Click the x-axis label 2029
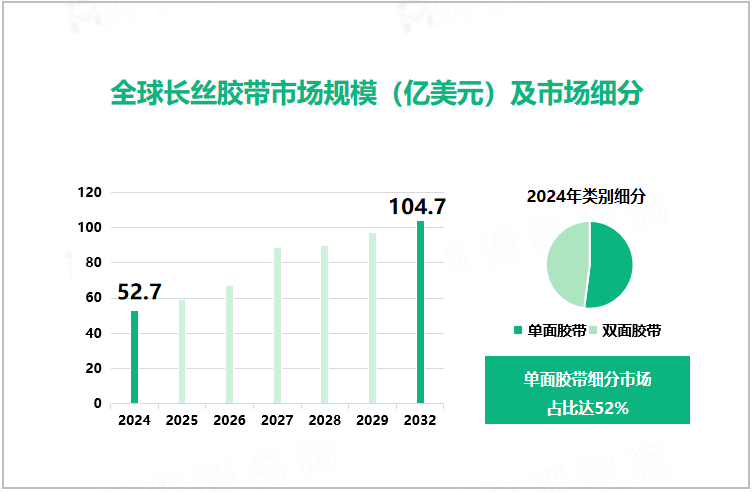The height and width of the screenshot is (492, 752). point(372,420)
